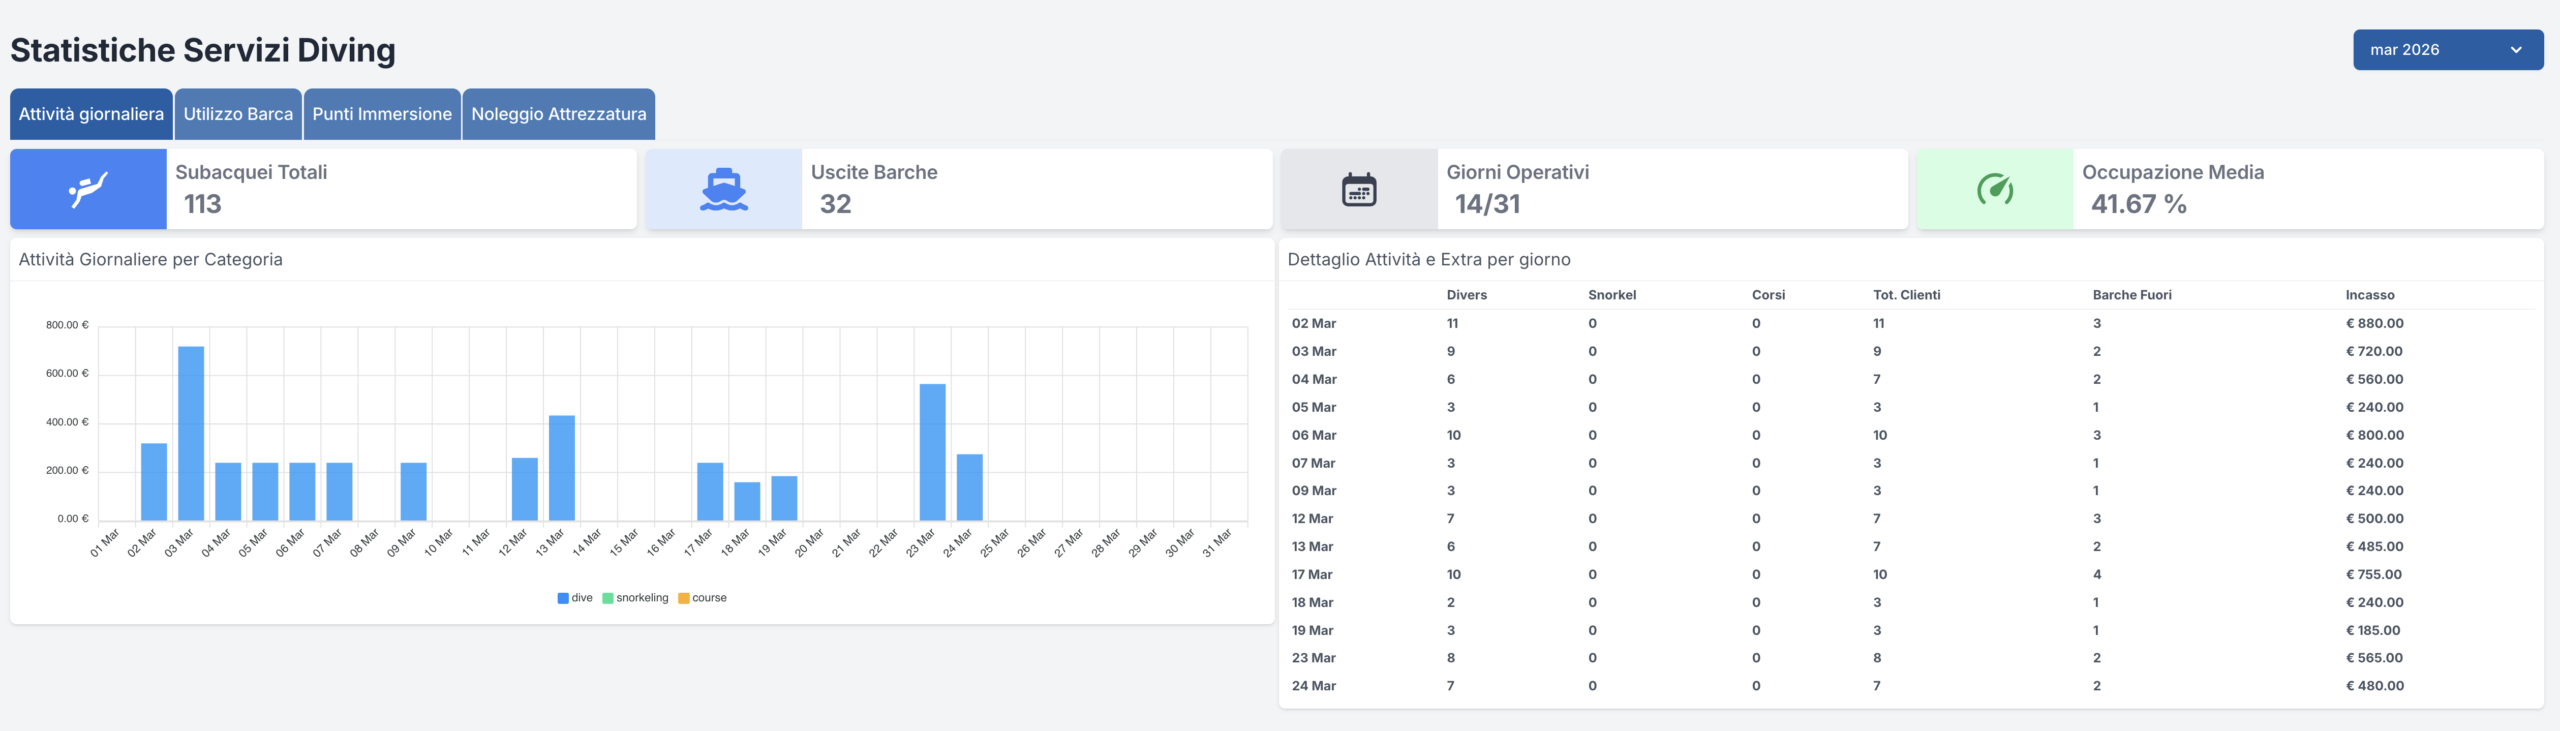Click the gauge icon in Occupazione Media card
Image resolution: width=2560 pixels, height=731 pixels.
[x=1994, y=189]
